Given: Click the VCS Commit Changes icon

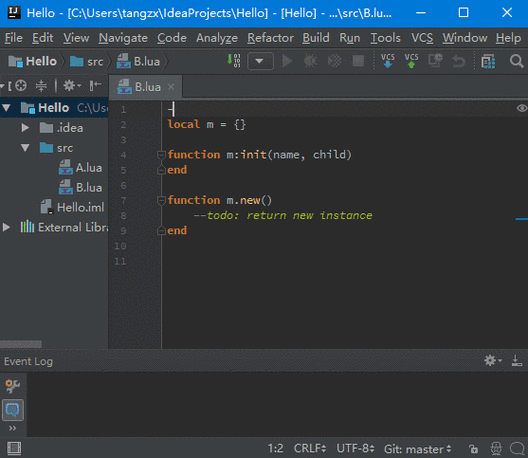Looking at the screenshot, I should [411, 61].
